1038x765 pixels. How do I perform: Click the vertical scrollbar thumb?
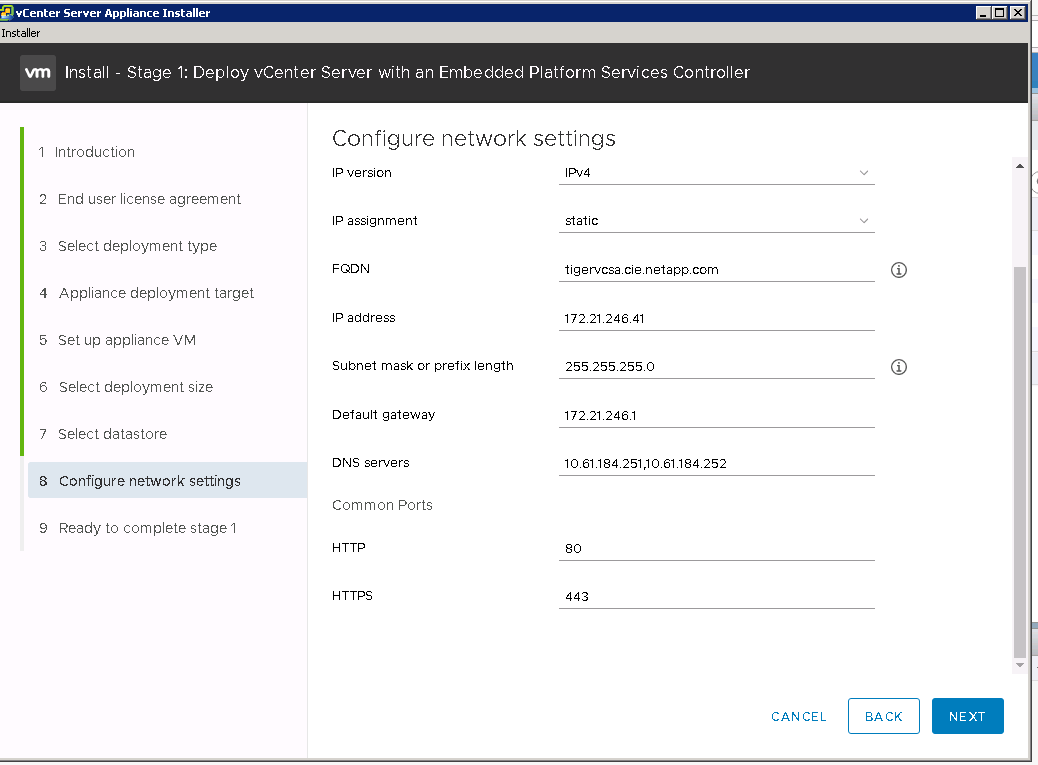(x=1019, y=460)
